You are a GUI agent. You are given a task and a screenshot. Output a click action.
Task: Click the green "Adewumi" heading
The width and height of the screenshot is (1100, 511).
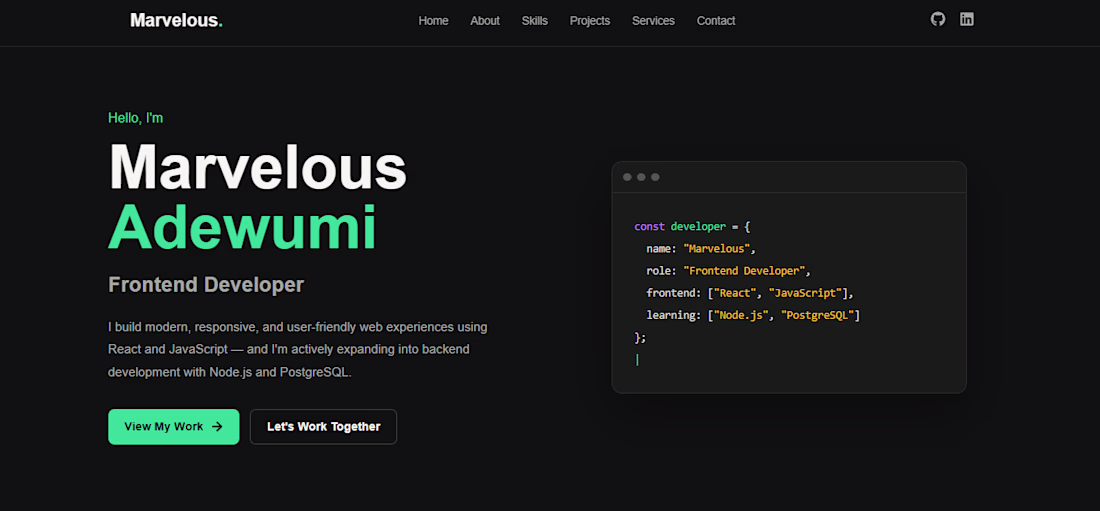click(243, 227)
